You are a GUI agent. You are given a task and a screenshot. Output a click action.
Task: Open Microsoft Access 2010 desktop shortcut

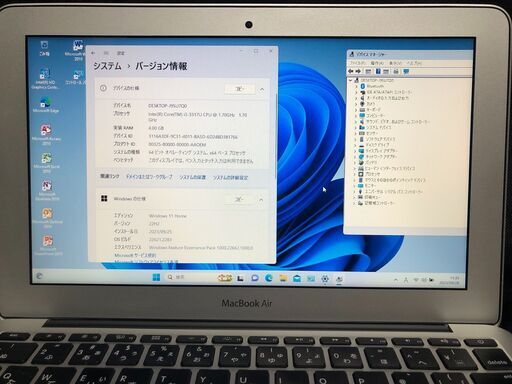(x=46, y=134)
